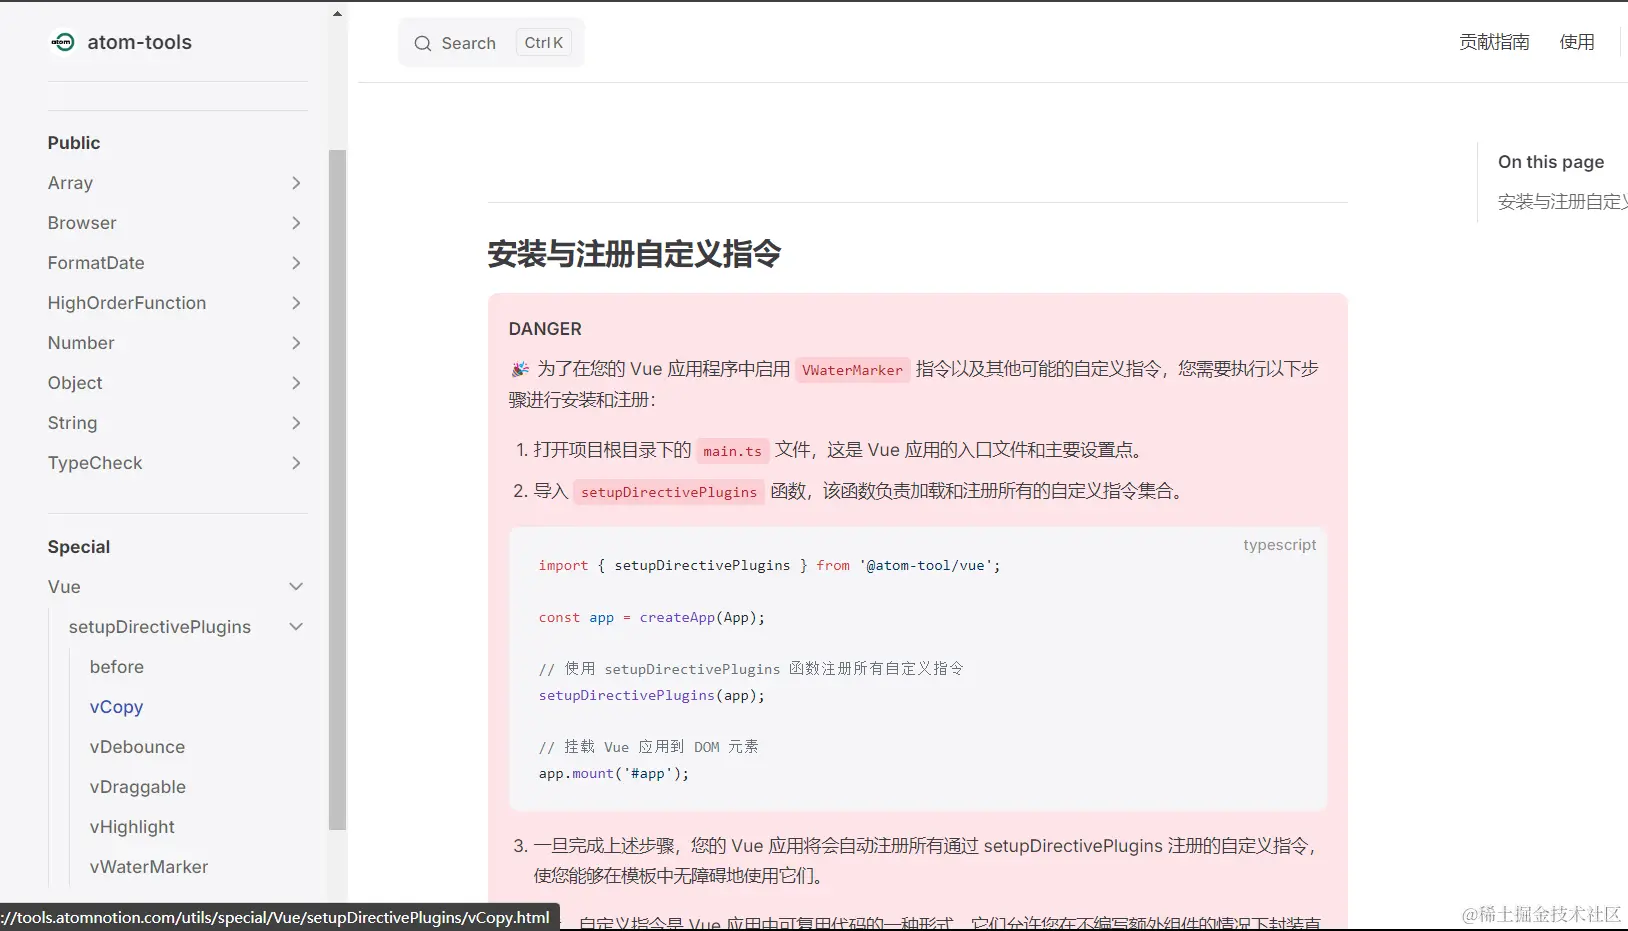The height and width of the screenshot is (931, 1628).
Task: Expand the HighOrderFunction section chevron
Action: click(296, 303)
